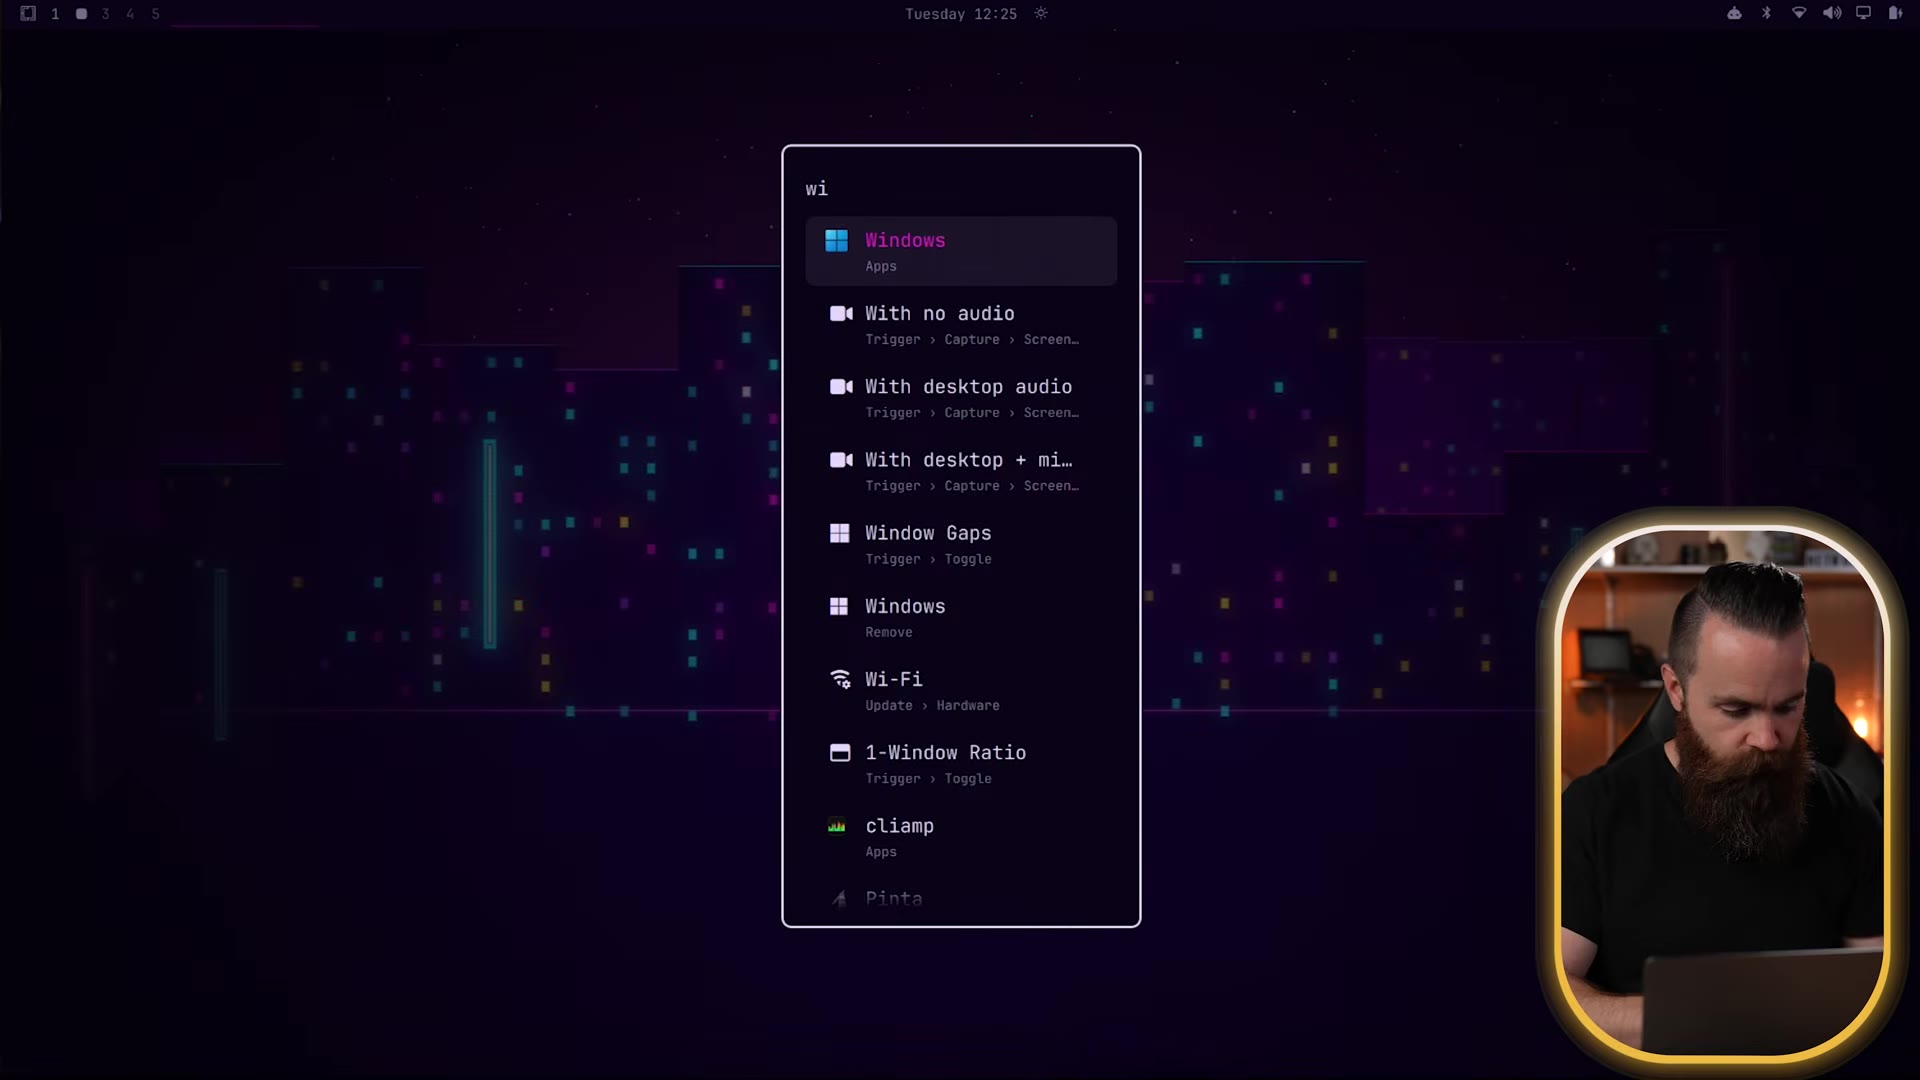Select 'With desktop + mi…' capture entry
Viewport: 1920px width, 1080px height.
[961, 471]
